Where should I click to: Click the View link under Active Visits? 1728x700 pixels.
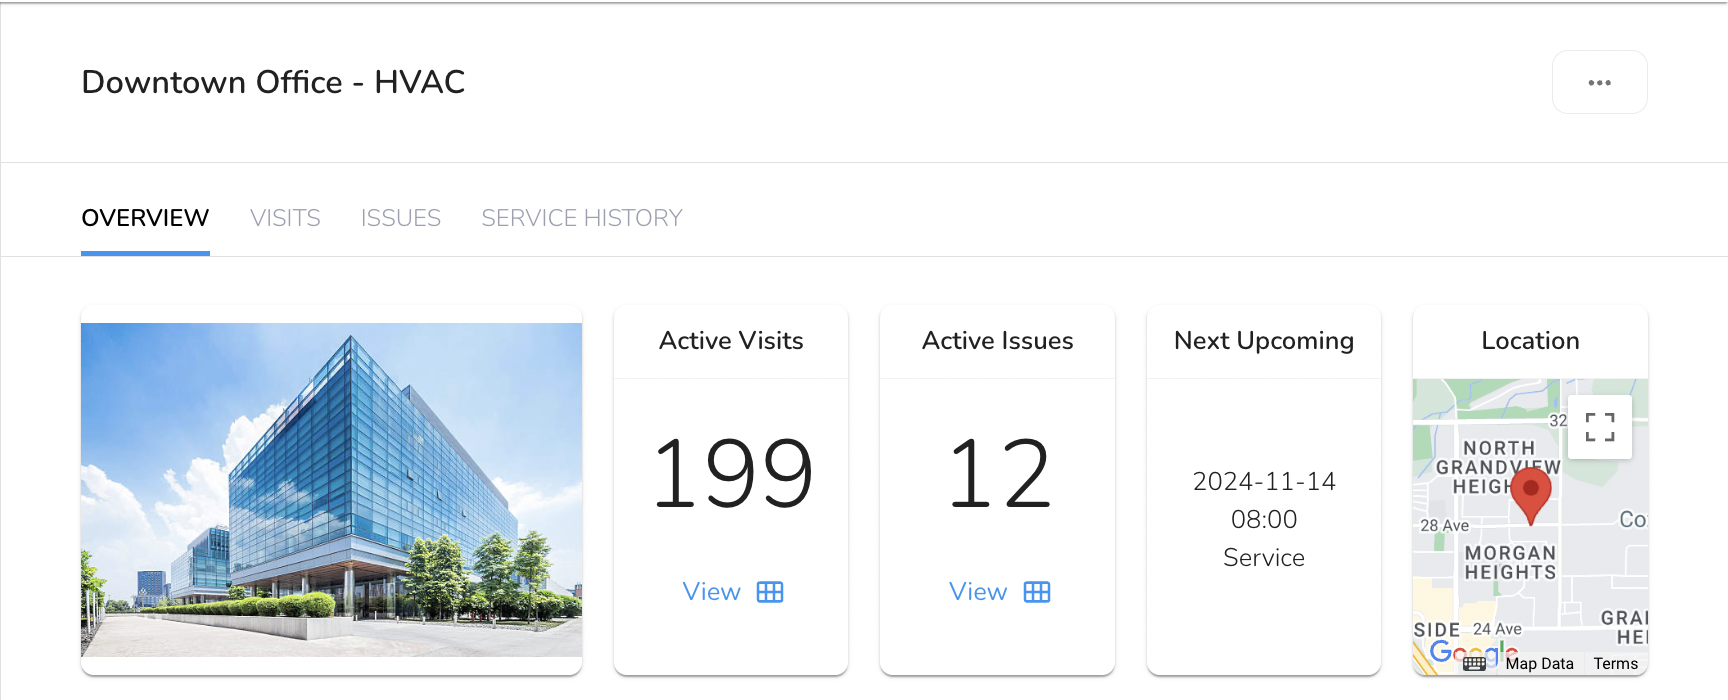coord(711,592)
